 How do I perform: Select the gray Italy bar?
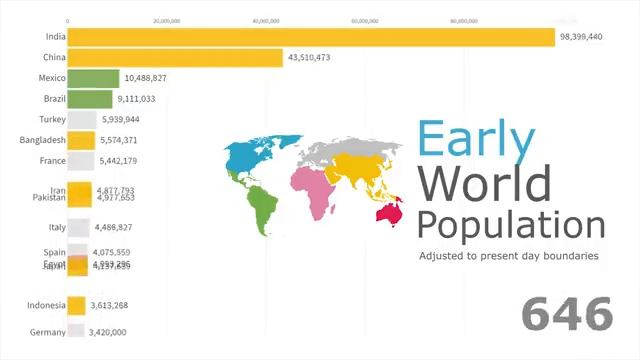coord(78,228)
